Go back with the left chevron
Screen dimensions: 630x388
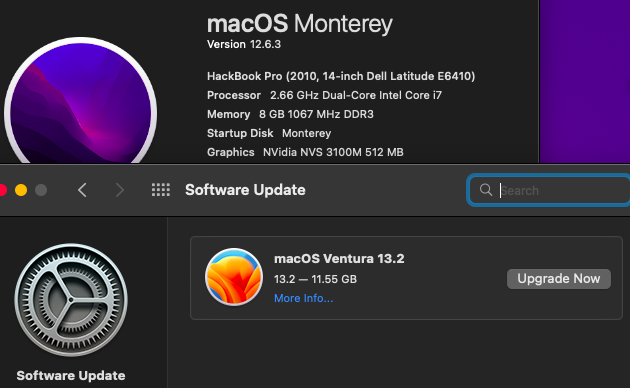tap(82, 190)
